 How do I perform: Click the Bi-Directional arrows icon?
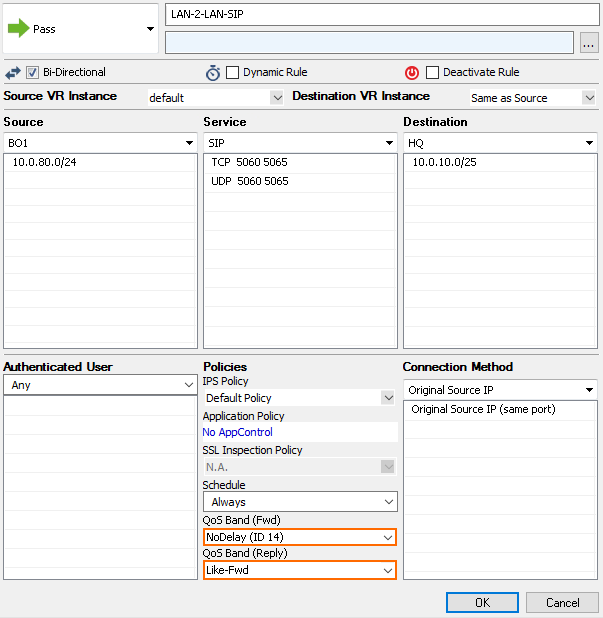click(x=13, y=73)
